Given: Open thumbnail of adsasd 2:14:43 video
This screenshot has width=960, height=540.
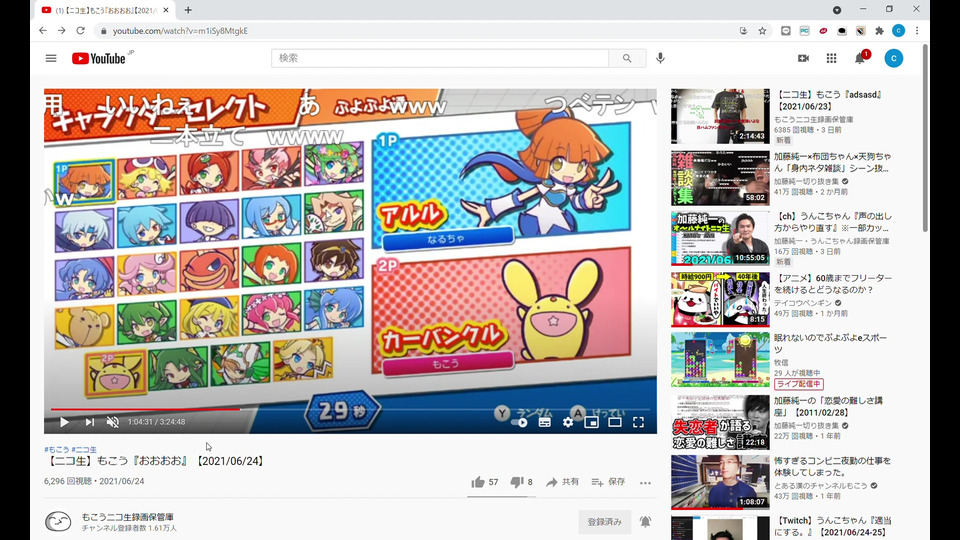Looking at the screenshot, I should 720,116.
